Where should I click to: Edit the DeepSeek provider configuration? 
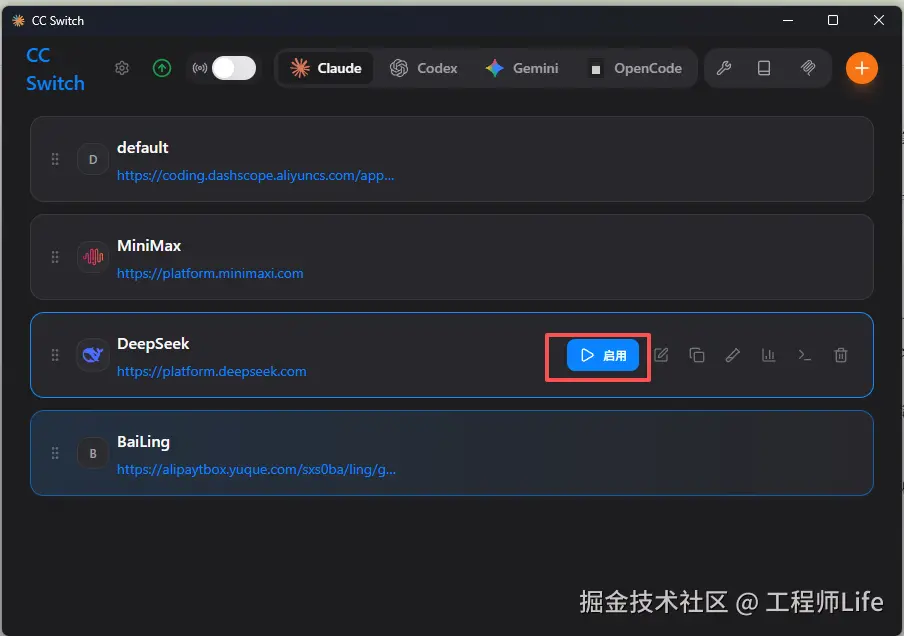pyautogui.click(x=661, y=355)
